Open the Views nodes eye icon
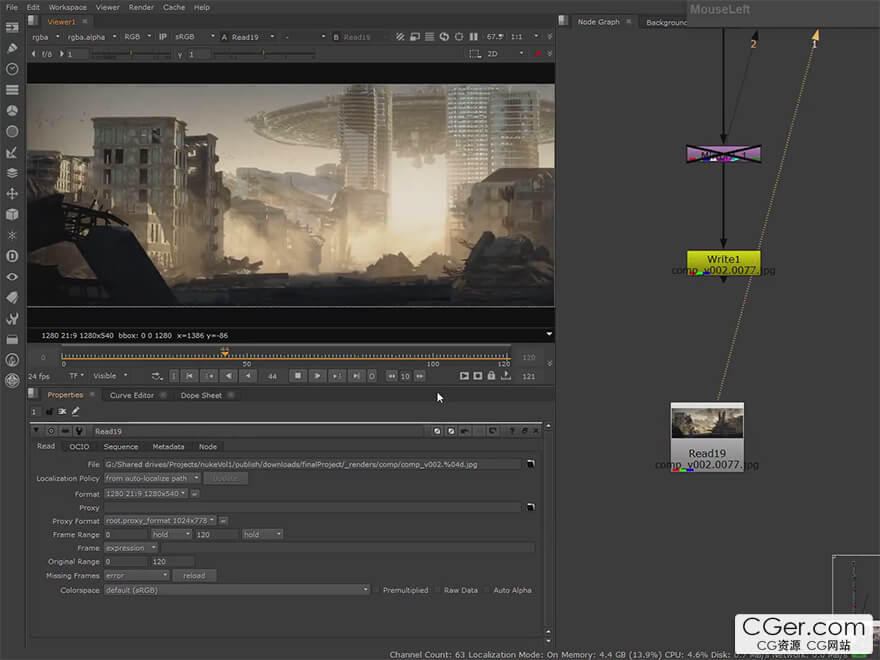This screenshot has height=660, width=880. (x=12, y=277)
